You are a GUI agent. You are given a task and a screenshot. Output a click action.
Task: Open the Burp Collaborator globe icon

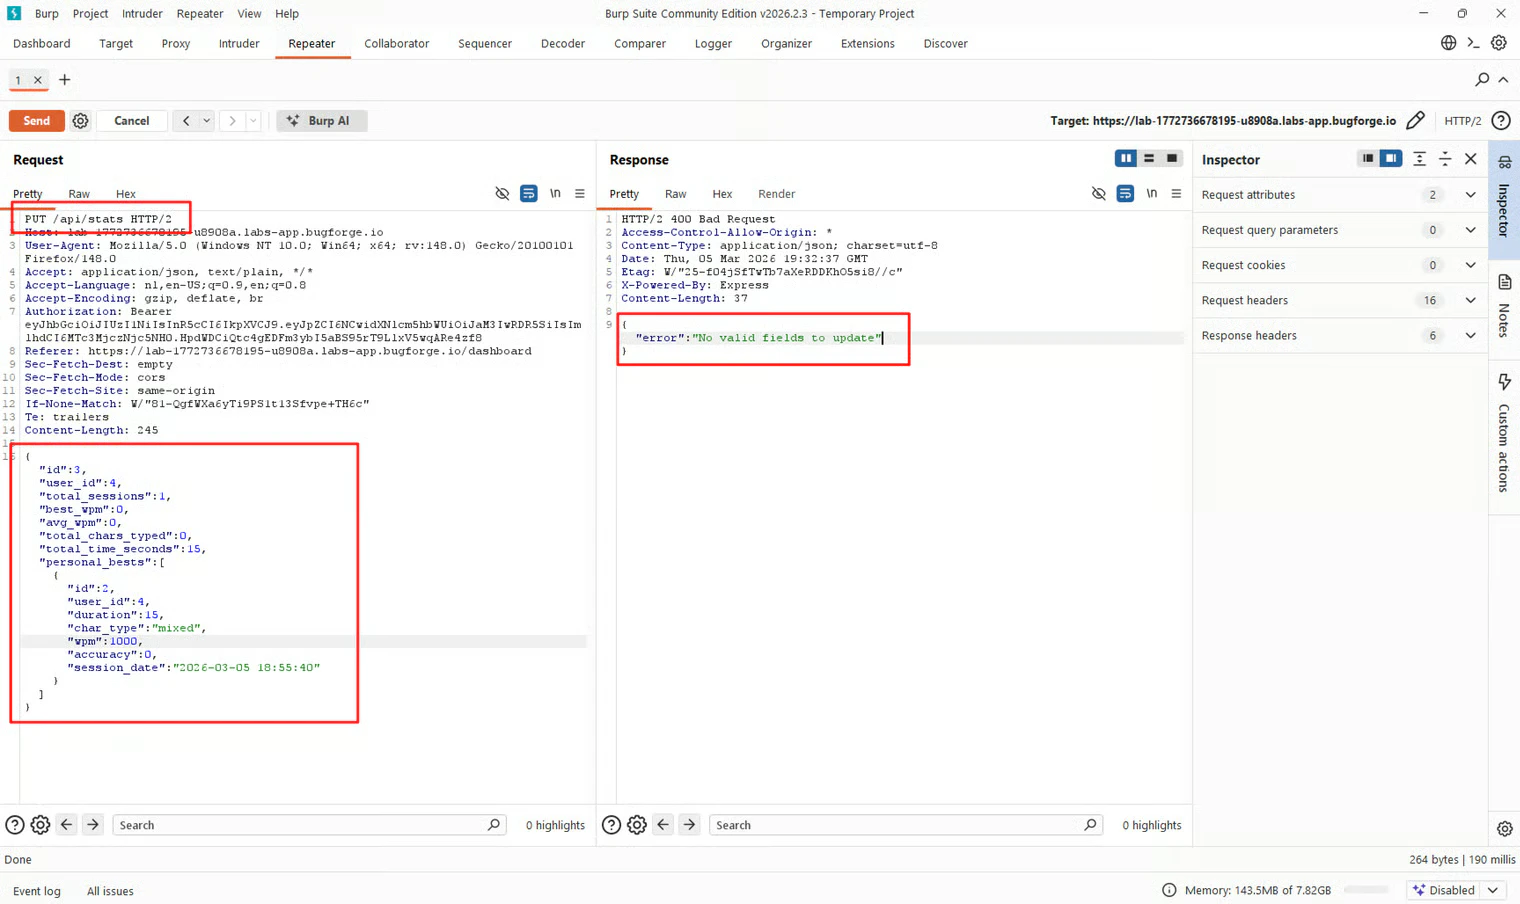click(1448, 43)
